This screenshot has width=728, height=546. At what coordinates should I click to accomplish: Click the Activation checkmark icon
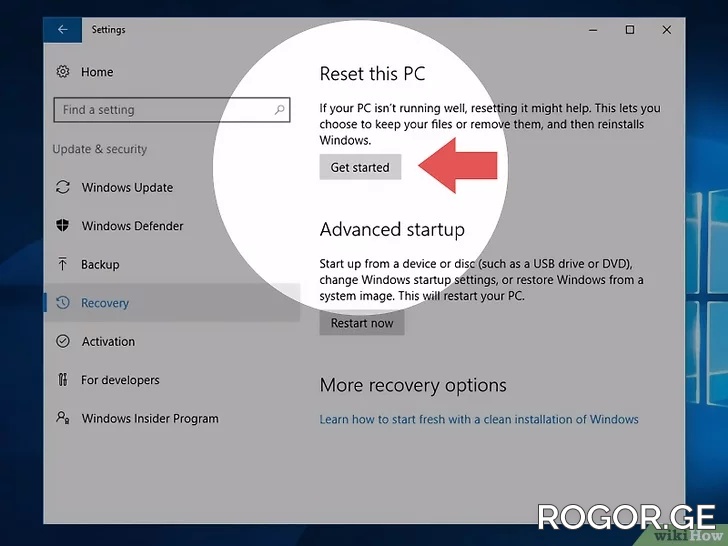coord(63,341)
